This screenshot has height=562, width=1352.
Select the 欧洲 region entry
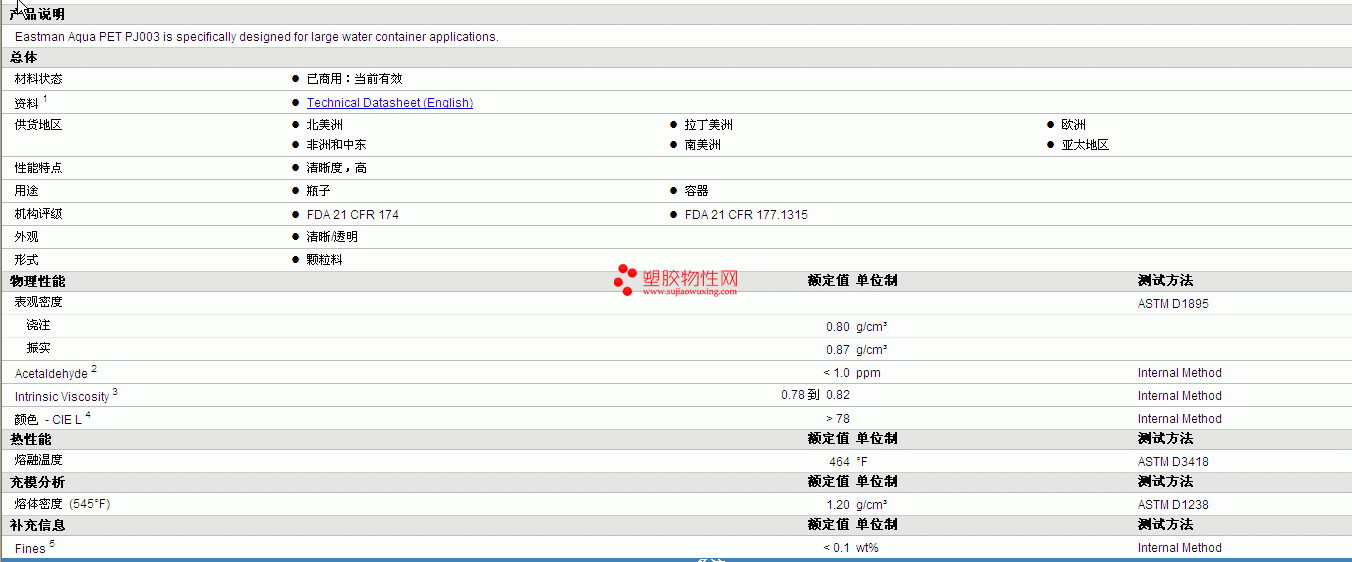pyautogui.click(x=1073, y=125)
